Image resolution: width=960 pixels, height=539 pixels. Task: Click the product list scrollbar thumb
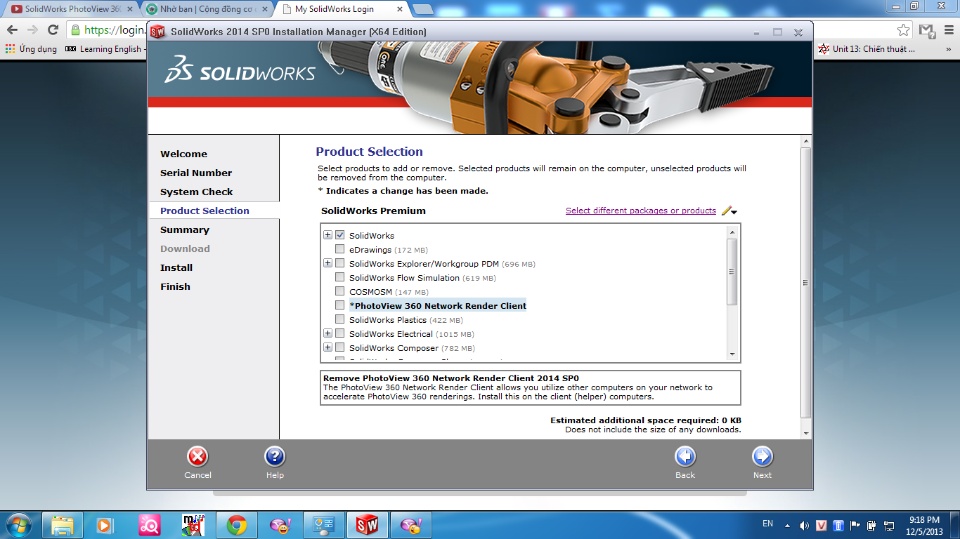click(x=732, y=271)
